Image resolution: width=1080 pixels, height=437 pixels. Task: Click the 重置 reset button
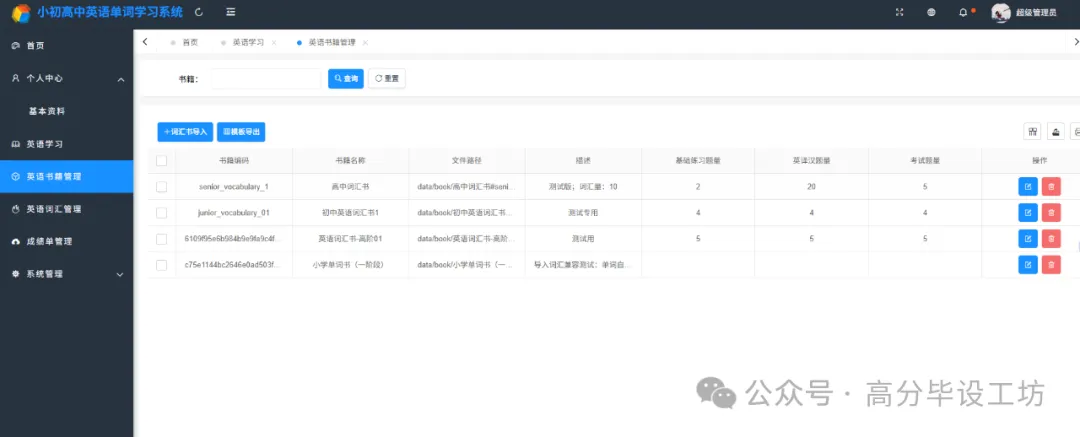[386, 79]
